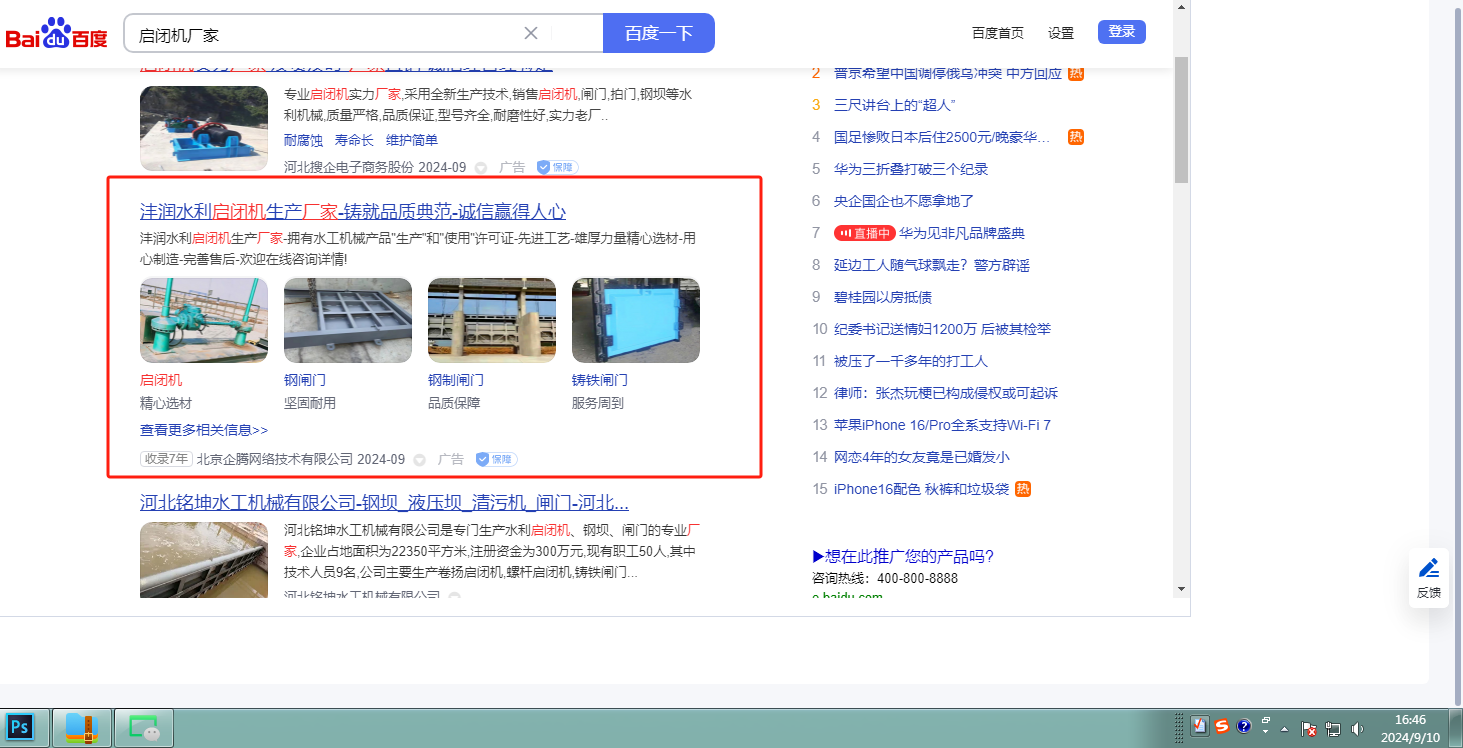Open hot topic 华为见非凡品牌盛典
This screenshot has height=748, width=1463.
click(x=962, y=233)
